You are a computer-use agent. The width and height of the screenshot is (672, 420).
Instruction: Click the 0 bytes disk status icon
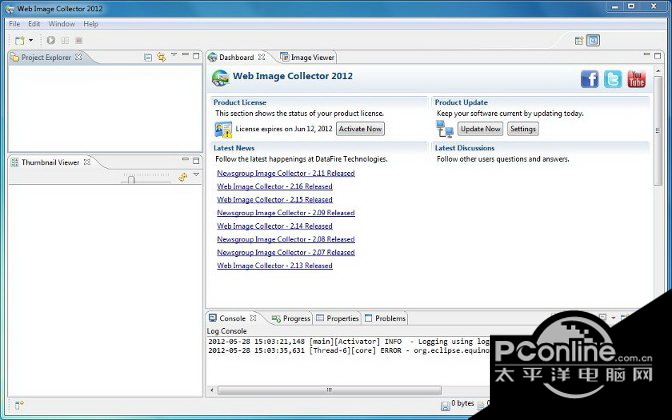[x=445, y=405]
